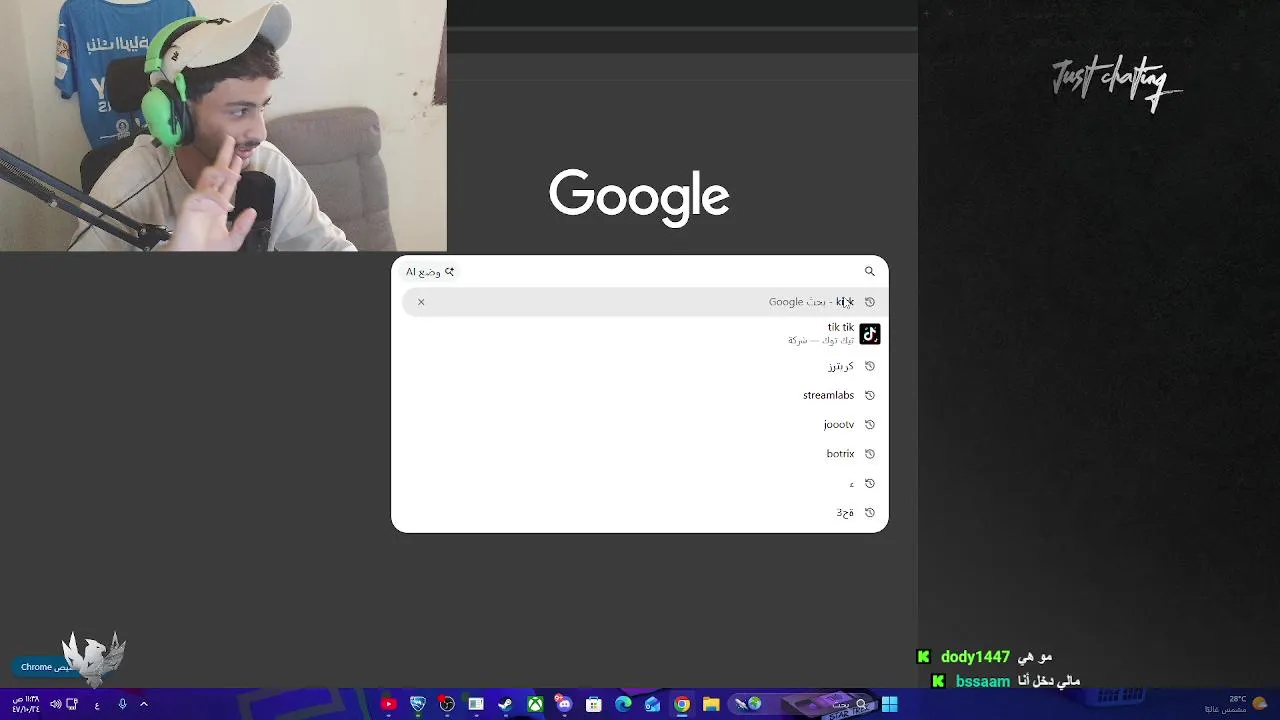Click the language indicator in system tray
Image resolution: width=1280 pixels, height=720 pixels.
click(97, 705)
